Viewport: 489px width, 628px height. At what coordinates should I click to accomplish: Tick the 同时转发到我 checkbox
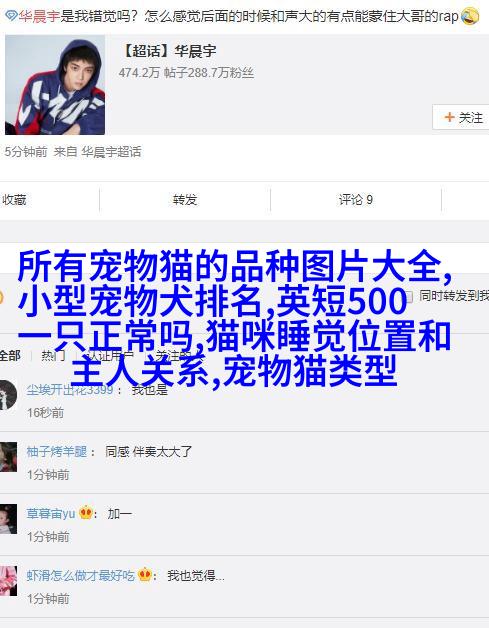pyautogui.click(x=408, y=296)
